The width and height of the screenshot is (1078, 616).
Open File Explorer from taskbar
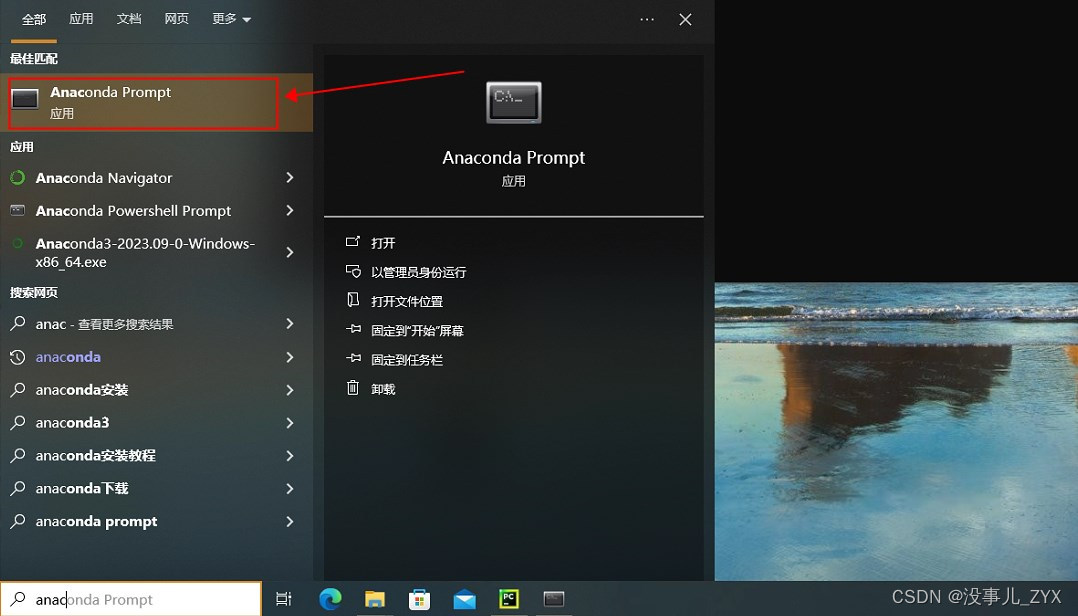coord(375,599)
